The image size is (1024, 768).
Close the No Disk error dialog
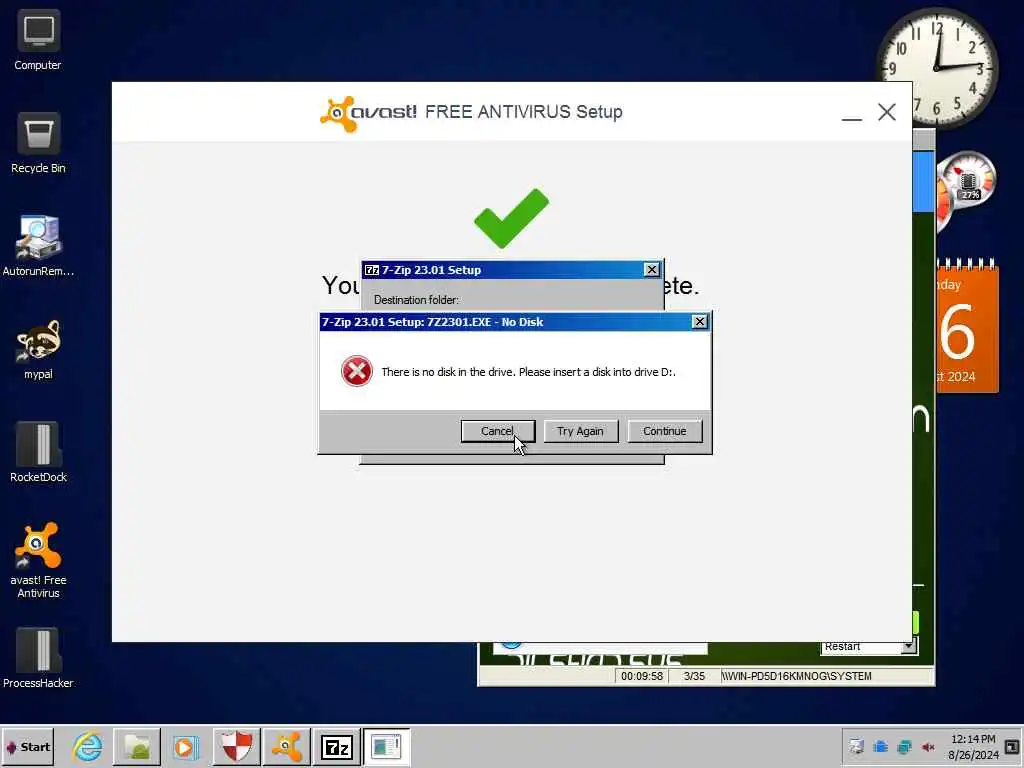click(699, 321)
